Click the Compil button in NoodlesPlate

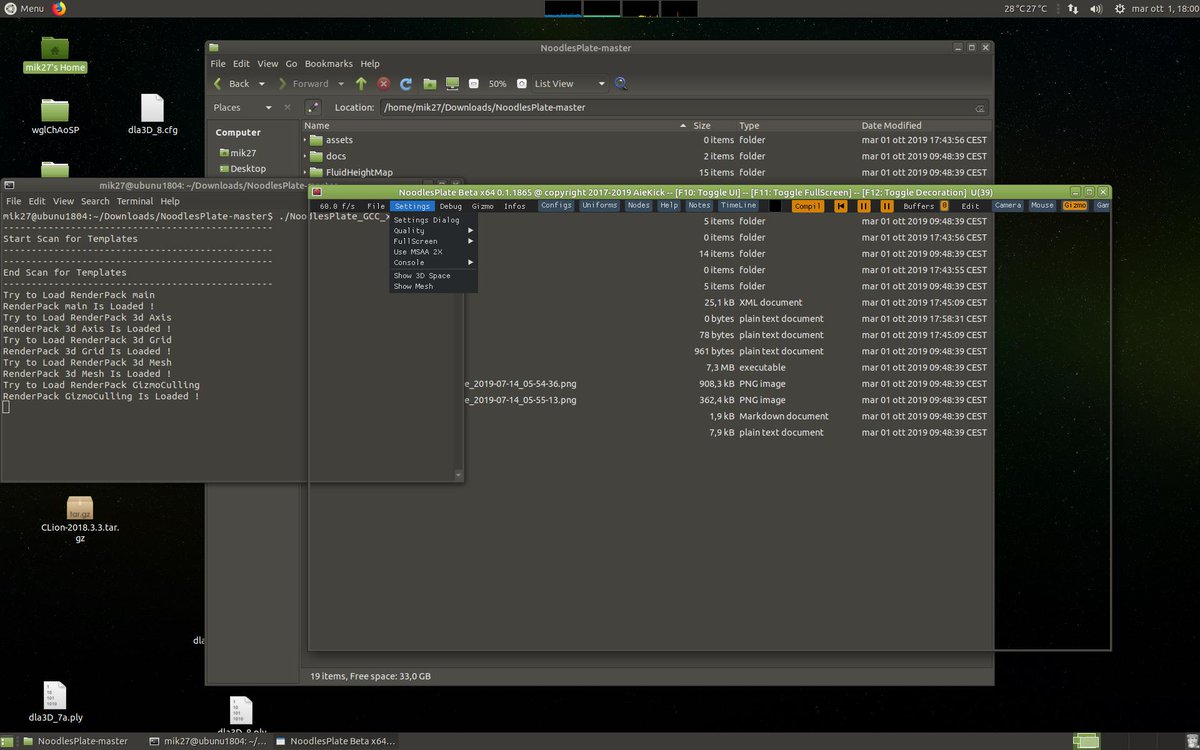808,206
